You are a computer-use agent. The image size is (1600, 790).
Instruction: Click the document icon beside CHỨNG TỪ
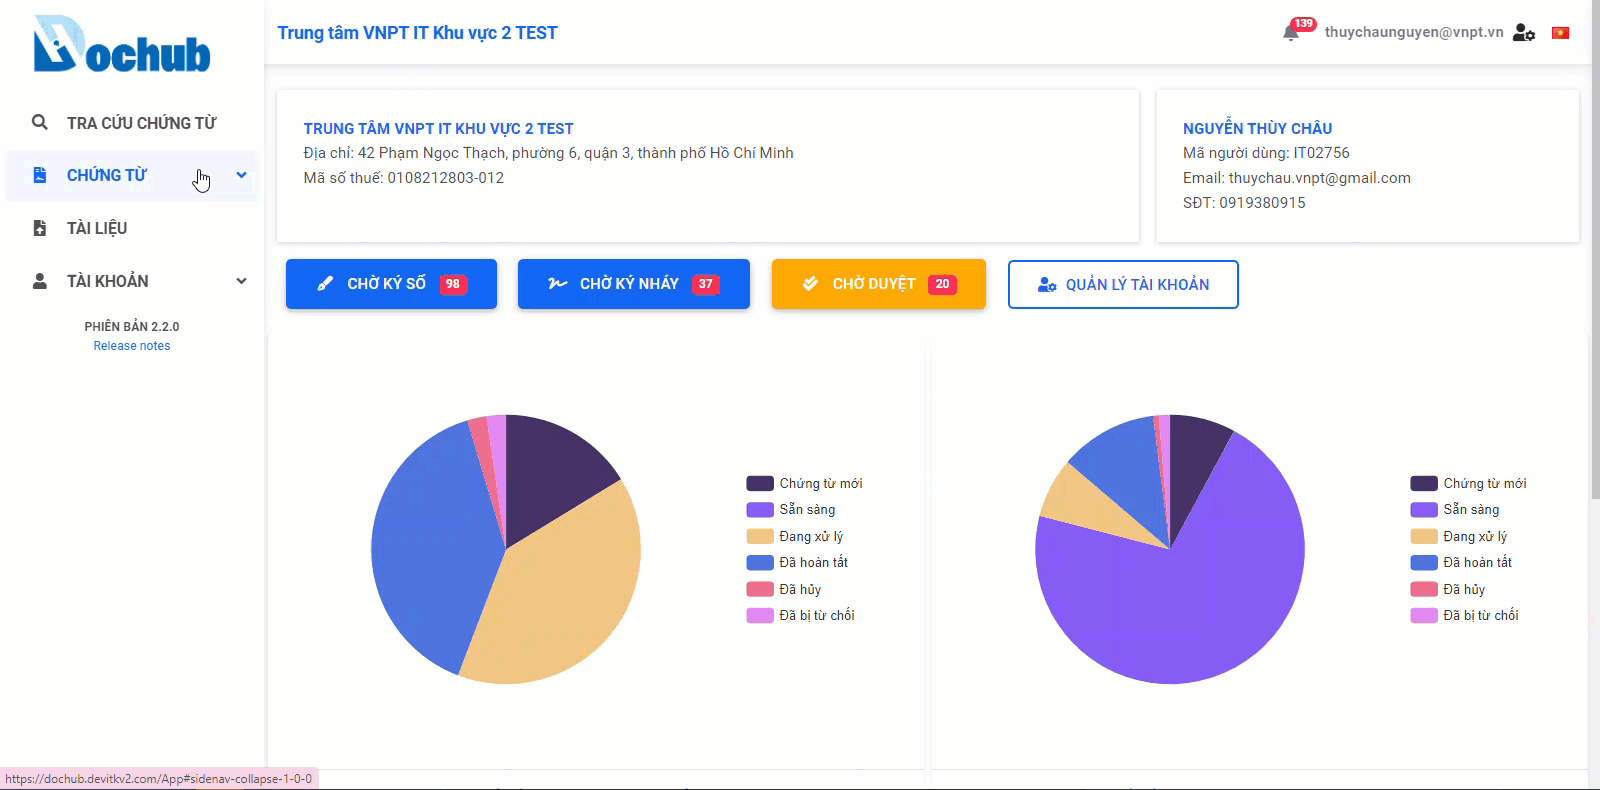pos(40,175)
